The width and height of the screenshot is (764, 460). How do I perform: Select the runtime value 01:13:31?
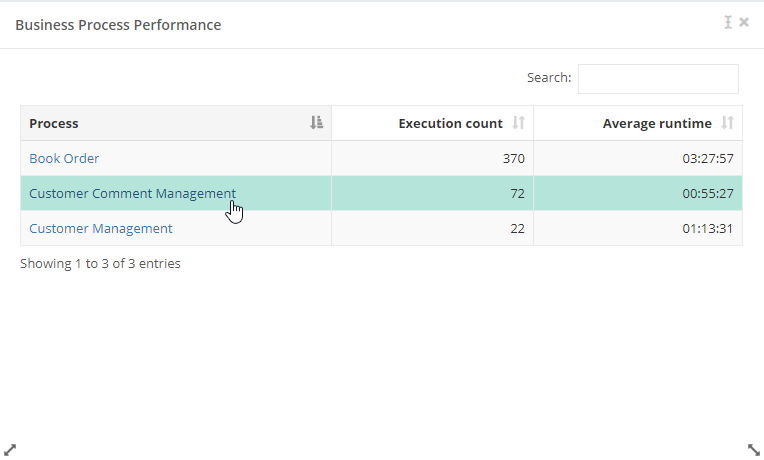707,229
